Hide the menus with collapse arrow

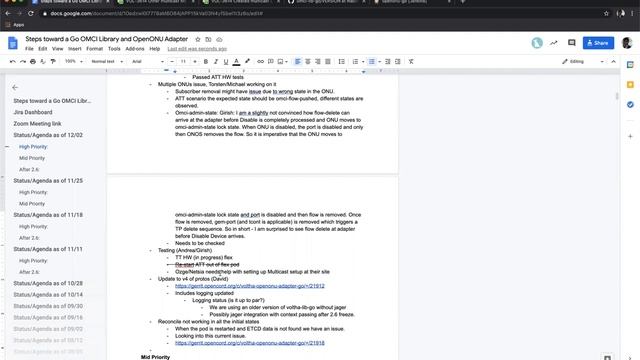point(613,62)
